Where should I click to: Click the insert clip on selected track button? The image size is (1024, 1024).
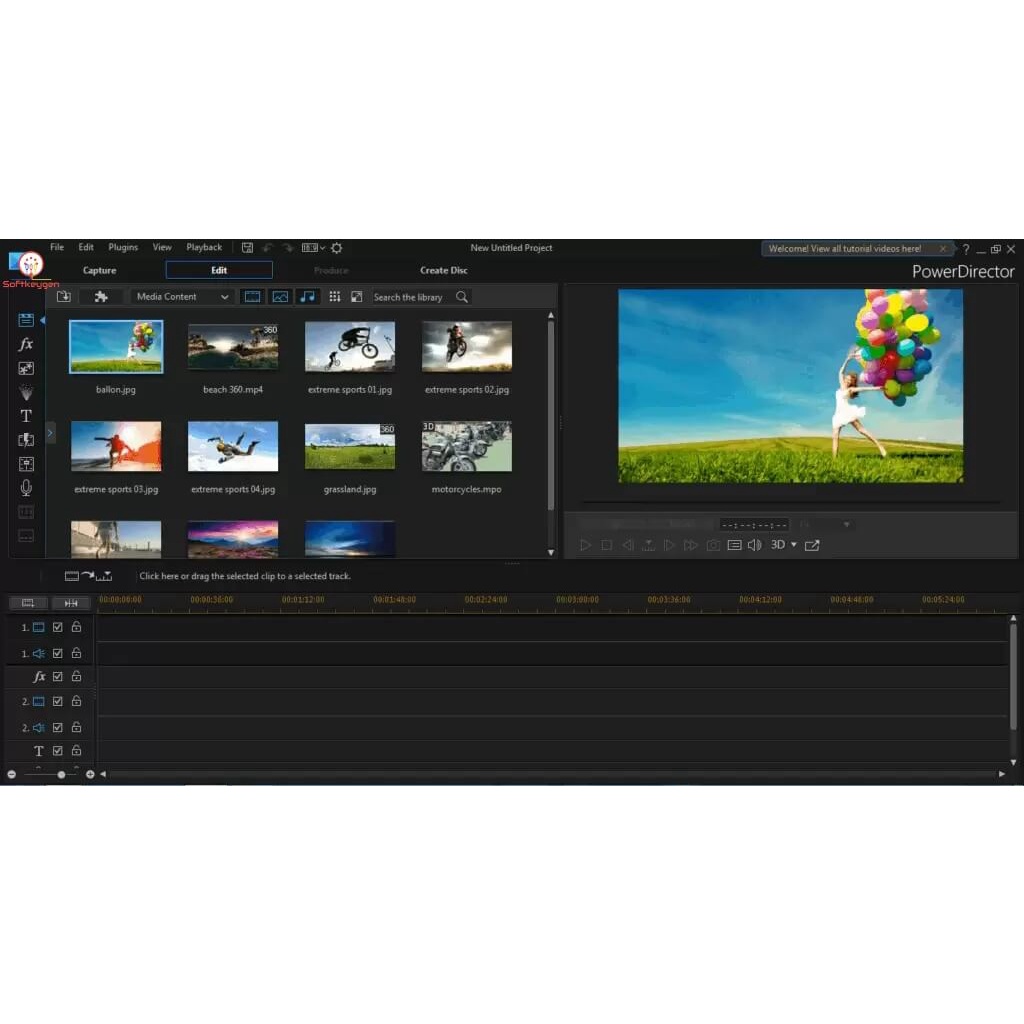(88, 576)
